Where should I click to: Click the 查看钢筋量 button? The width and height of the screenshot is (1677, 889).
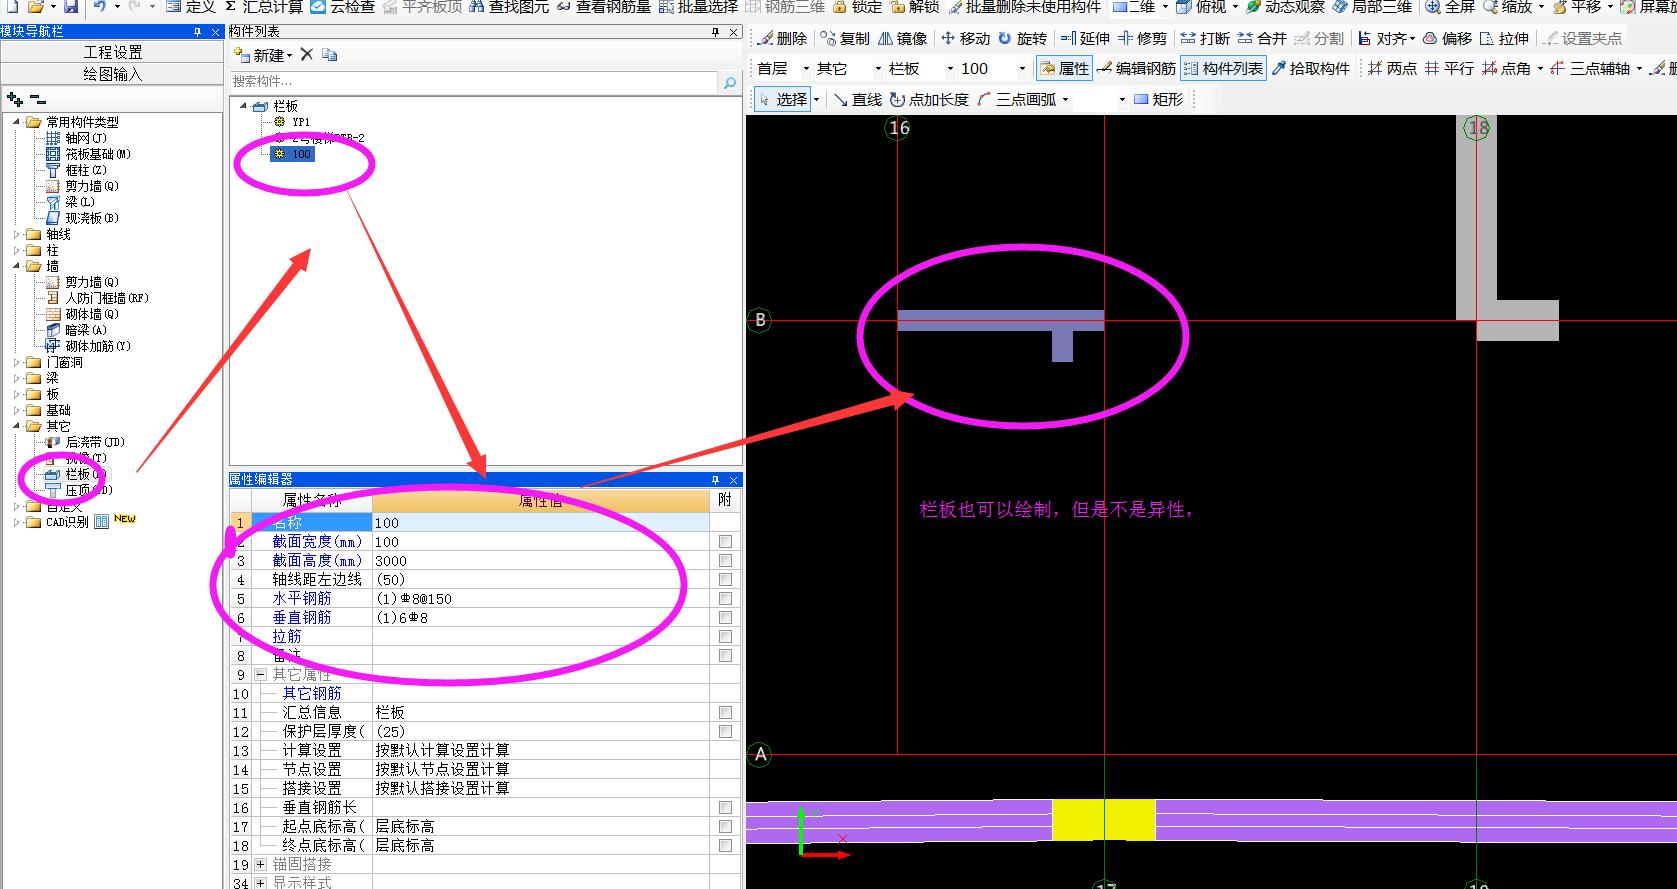click(603, 7)
